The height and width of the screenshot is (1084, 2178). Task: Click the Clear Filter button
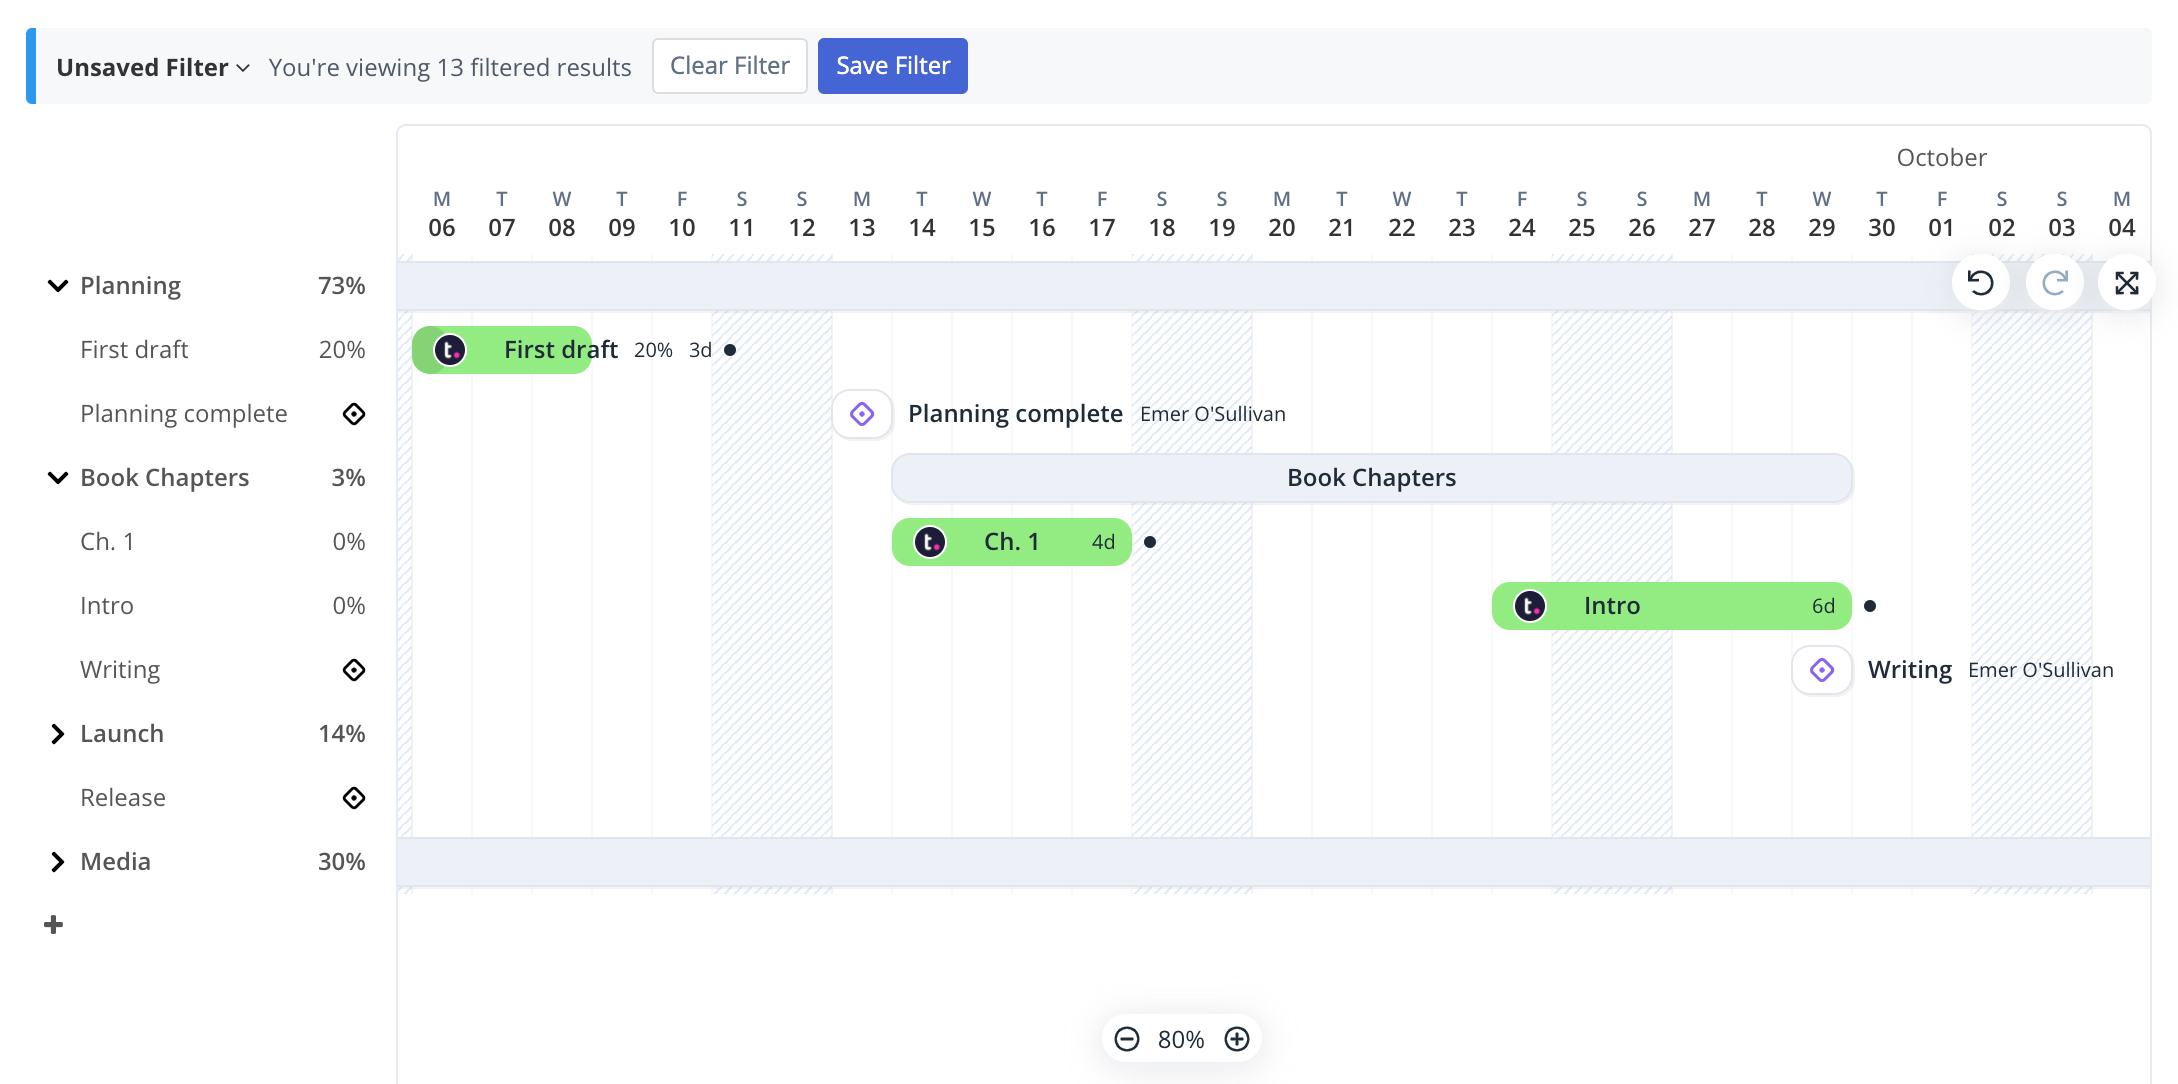[729, 66]
